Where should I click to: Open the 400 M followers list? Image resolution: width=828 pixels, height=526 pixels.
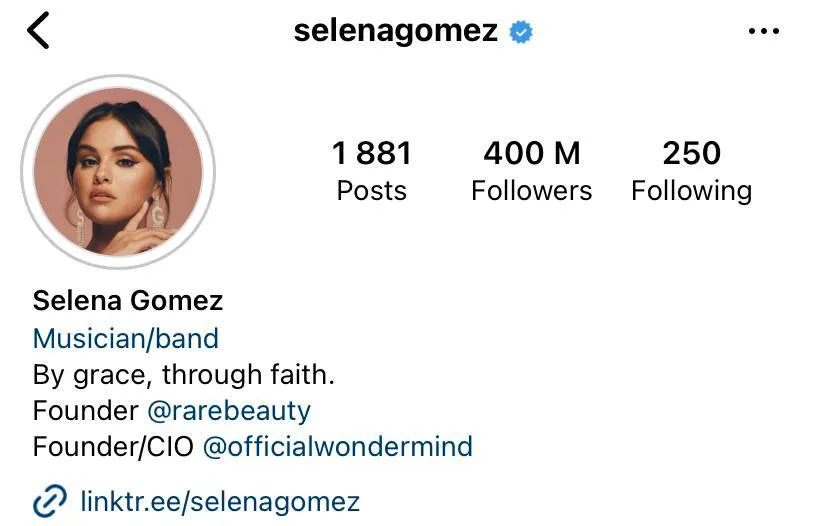coord(532,153)
